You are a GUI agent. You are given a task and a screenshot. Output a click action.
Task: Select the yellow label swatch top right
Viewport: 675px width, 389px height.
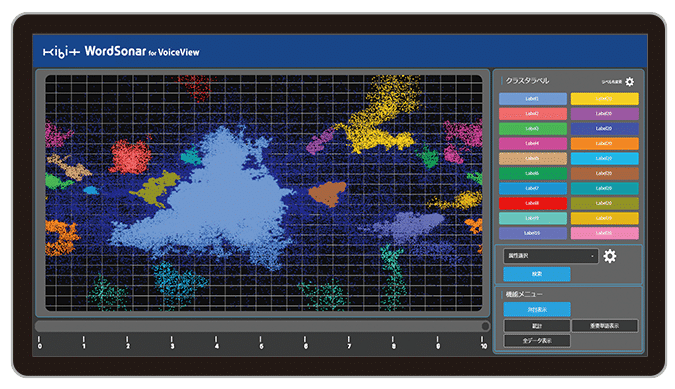coord(604,99)
